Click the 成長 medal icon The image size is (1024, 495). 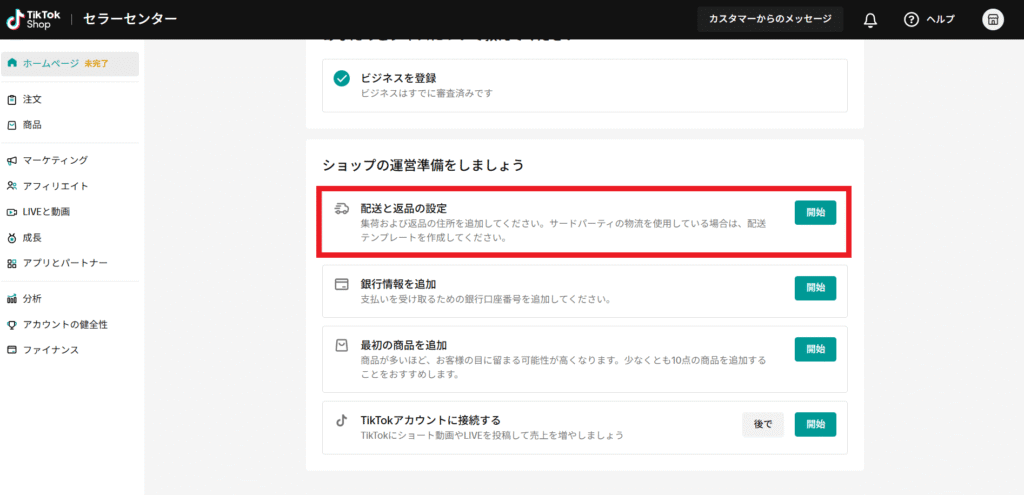pyautogui.click(x=12, y=238)
